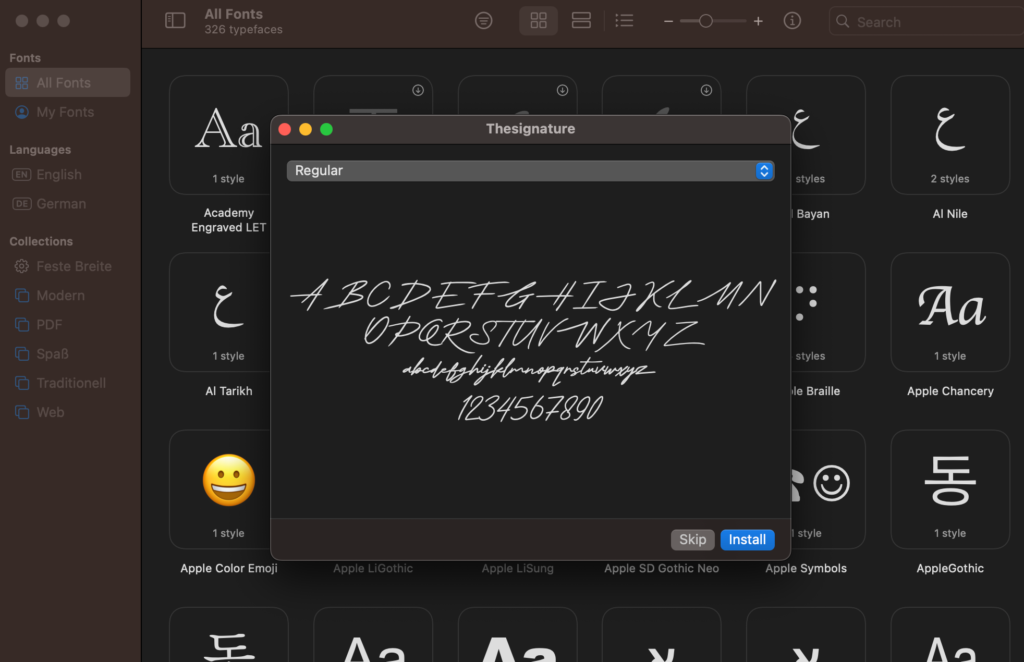Open the filter options icon
The image size is (1024, 662).
[484, 21]
